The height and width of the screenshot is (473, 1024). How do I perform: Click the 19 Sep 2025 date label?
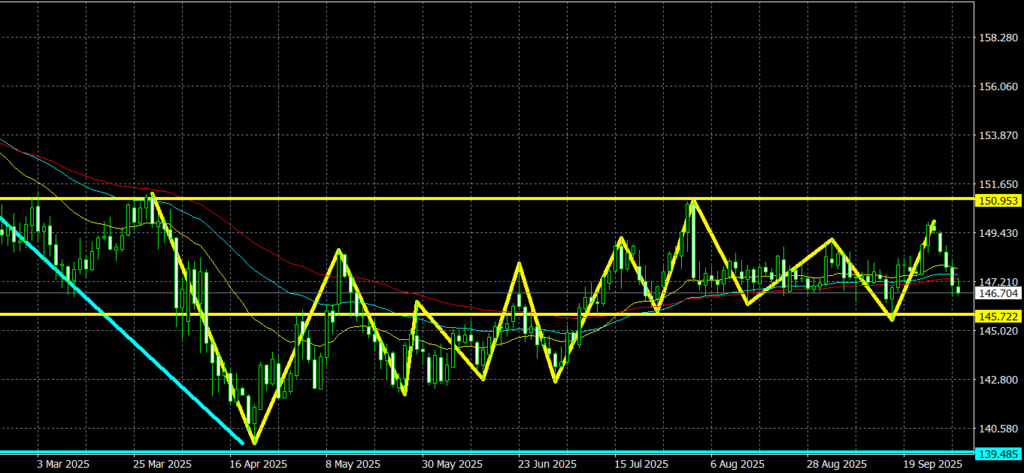[933, 465]
